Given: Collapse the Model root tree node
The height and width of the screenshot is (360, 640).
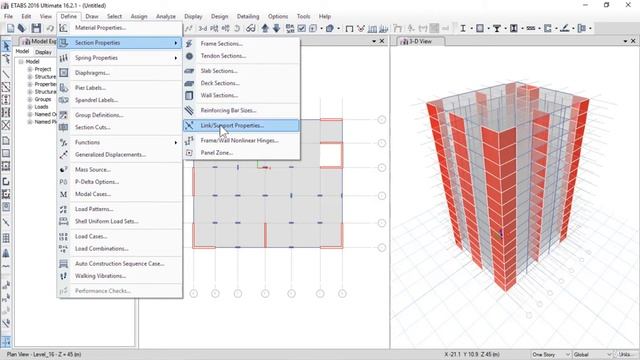Looking at the screenshot, I should 21,62.
